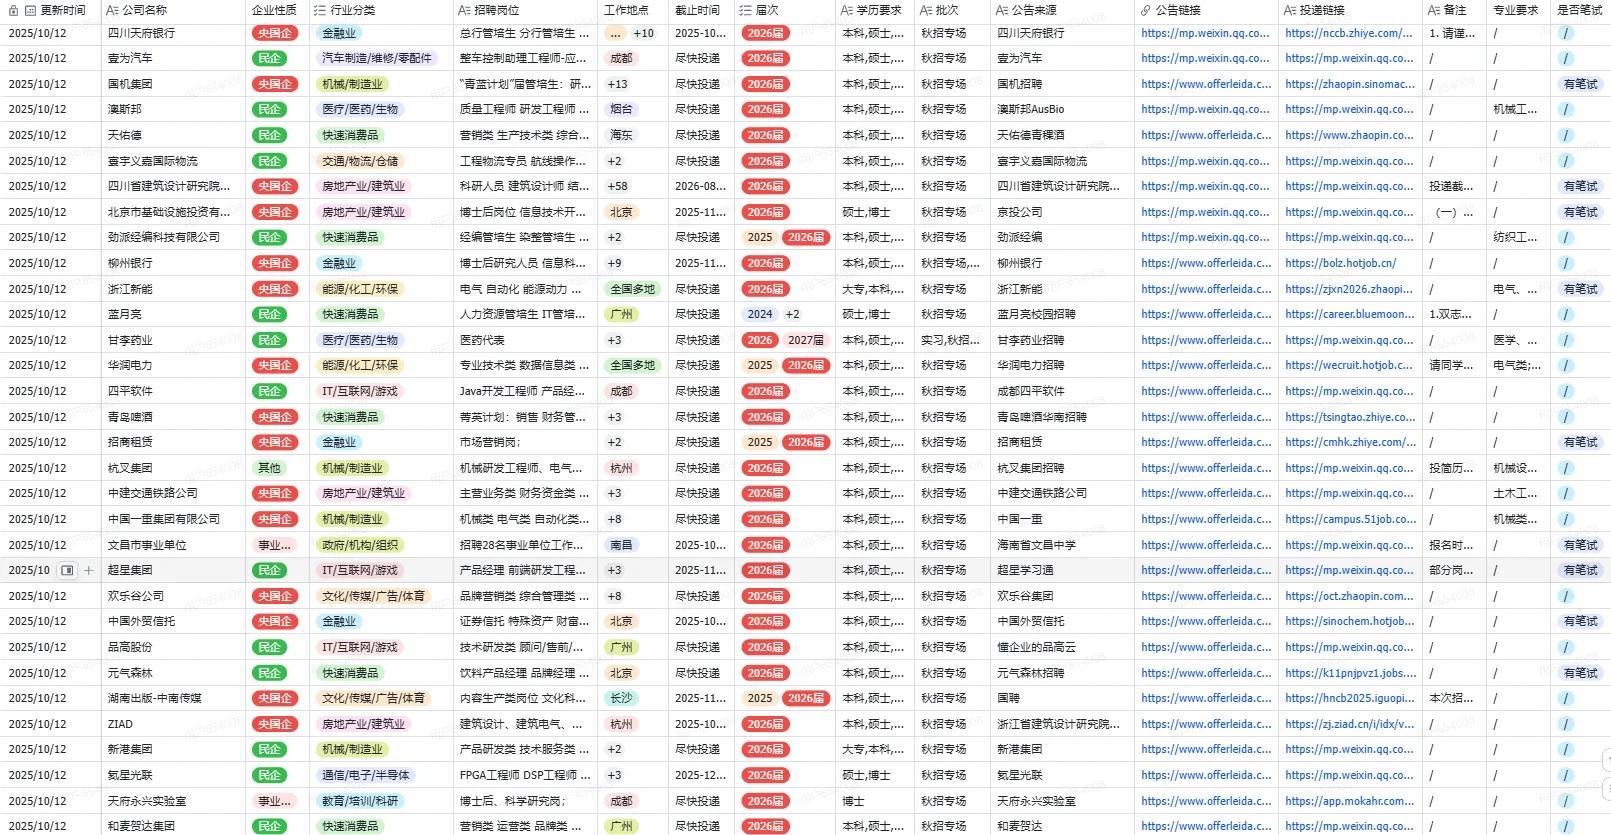Image resolution: width=1611 pixels, height=835 pixels.
Task: Click the 政府/机构/组织 tag for 文昌市事业单位
Action: click(x=360, y=545)
